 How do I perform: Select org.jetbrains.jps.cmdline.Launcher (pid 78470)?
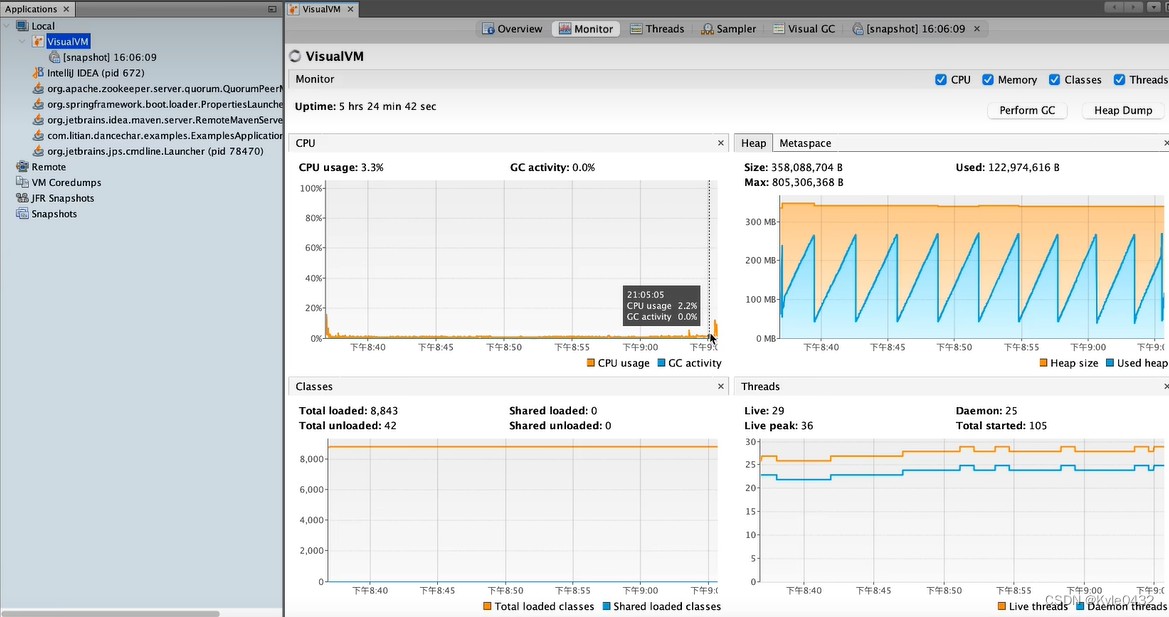pyautogui.click(x=155, y=151)
